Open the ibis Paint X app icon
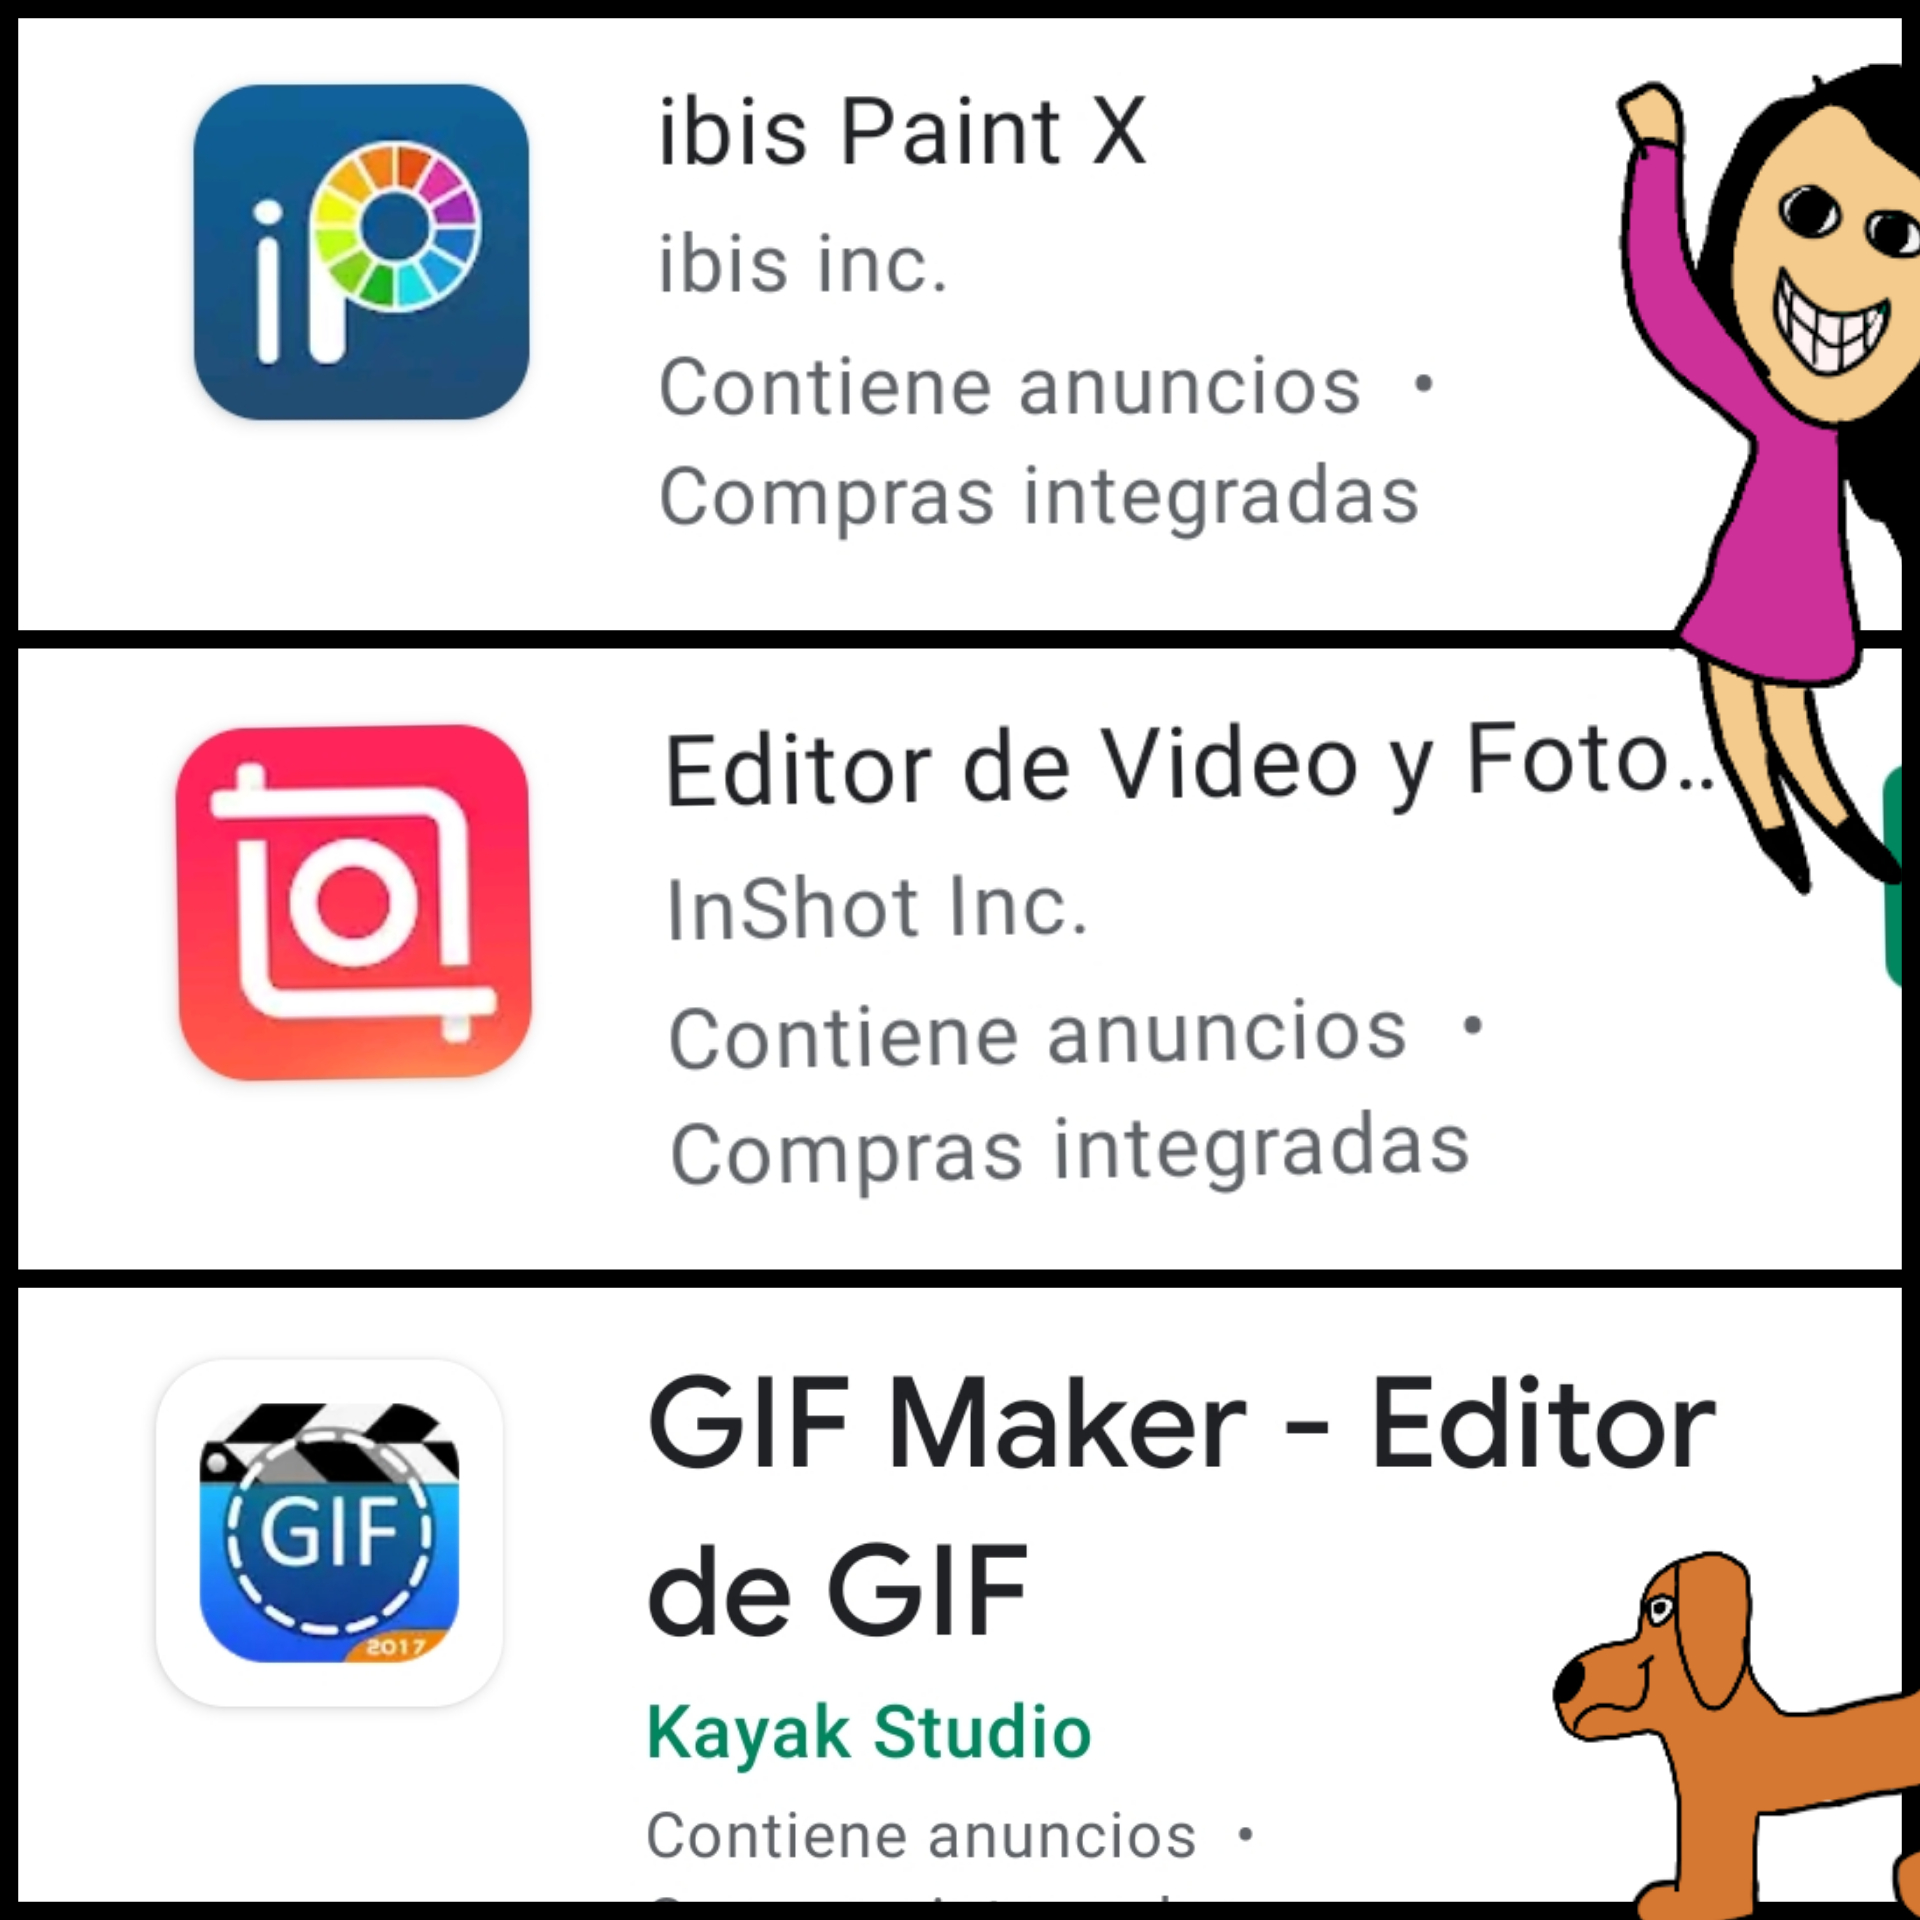1920x1920 pixels. coord(361,252)
